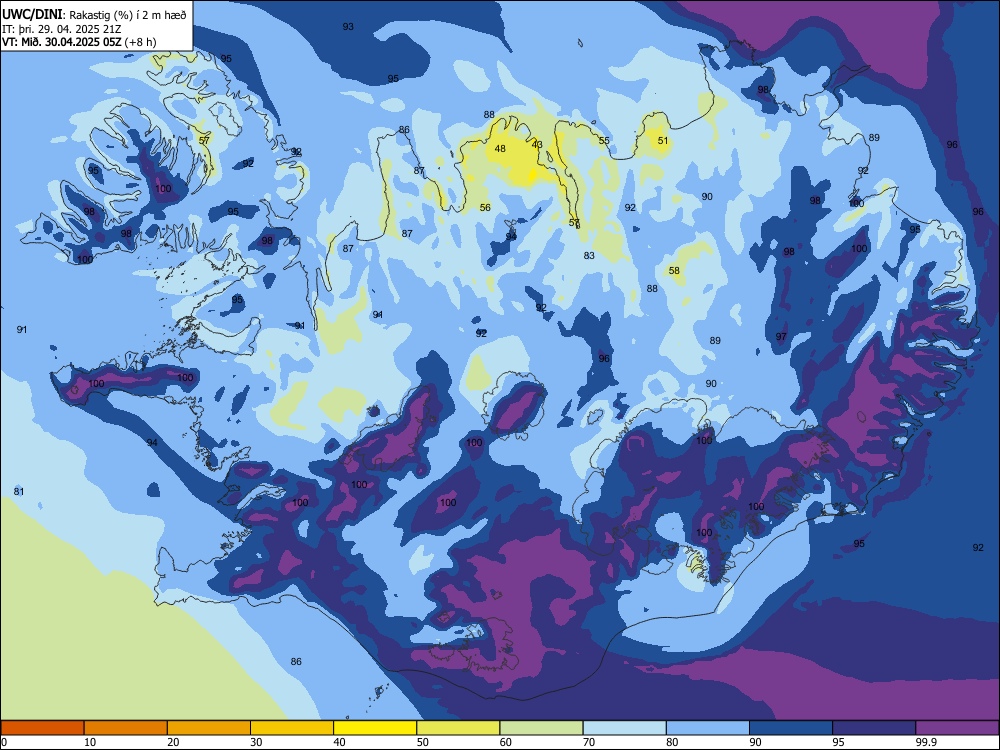Click the '43' humidity value on the map
1000x750 pixels.
tap(537, 145)
